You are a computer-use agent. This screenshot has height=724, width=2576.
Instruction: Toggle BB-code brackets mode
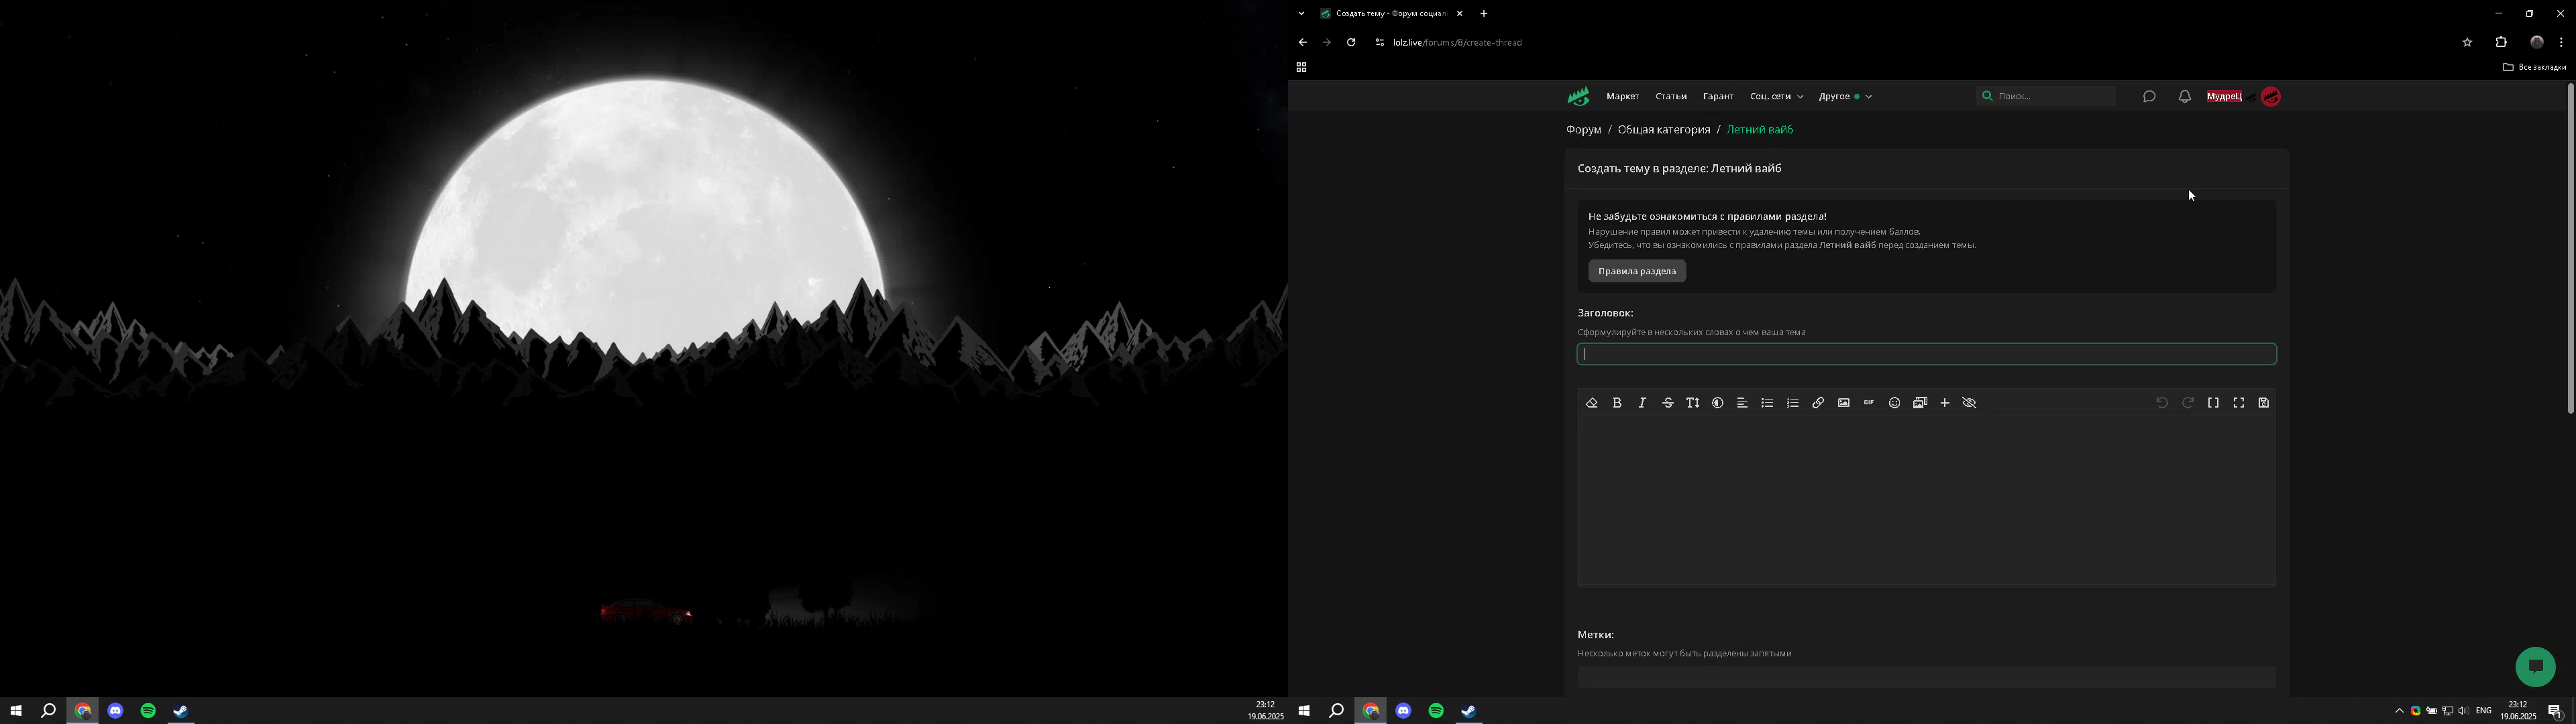[x=2213, y=403]
